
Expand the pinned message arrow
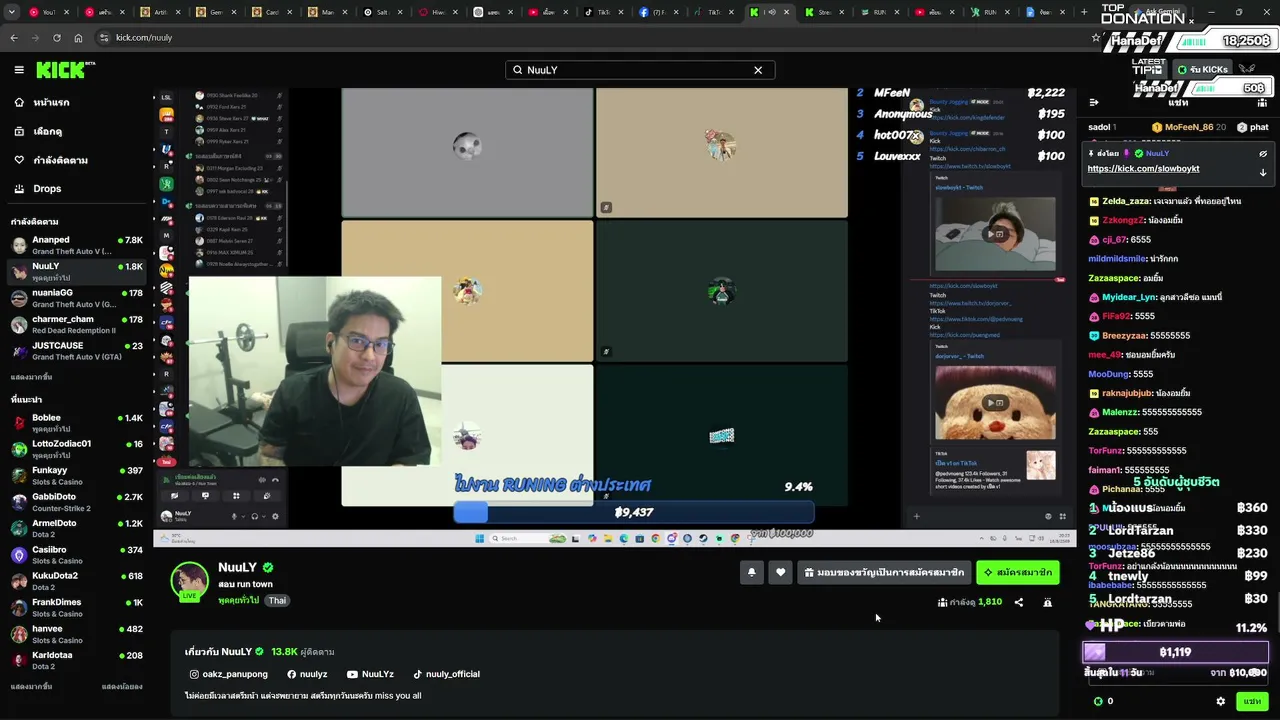pos(1263,172)
